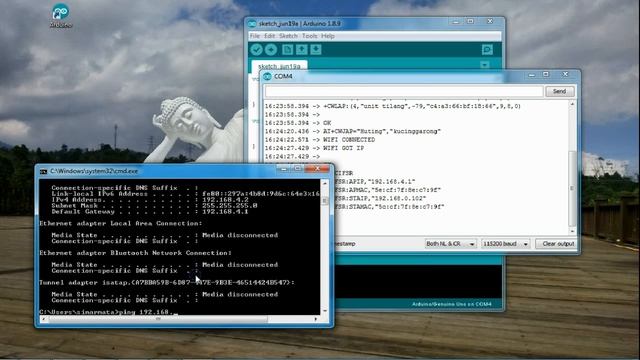The height and width of the screenshot is (360, 640).
Task: Click the APIP "192.168.4.1" output line
Action: pyautogui.click(x=375, y=182)
